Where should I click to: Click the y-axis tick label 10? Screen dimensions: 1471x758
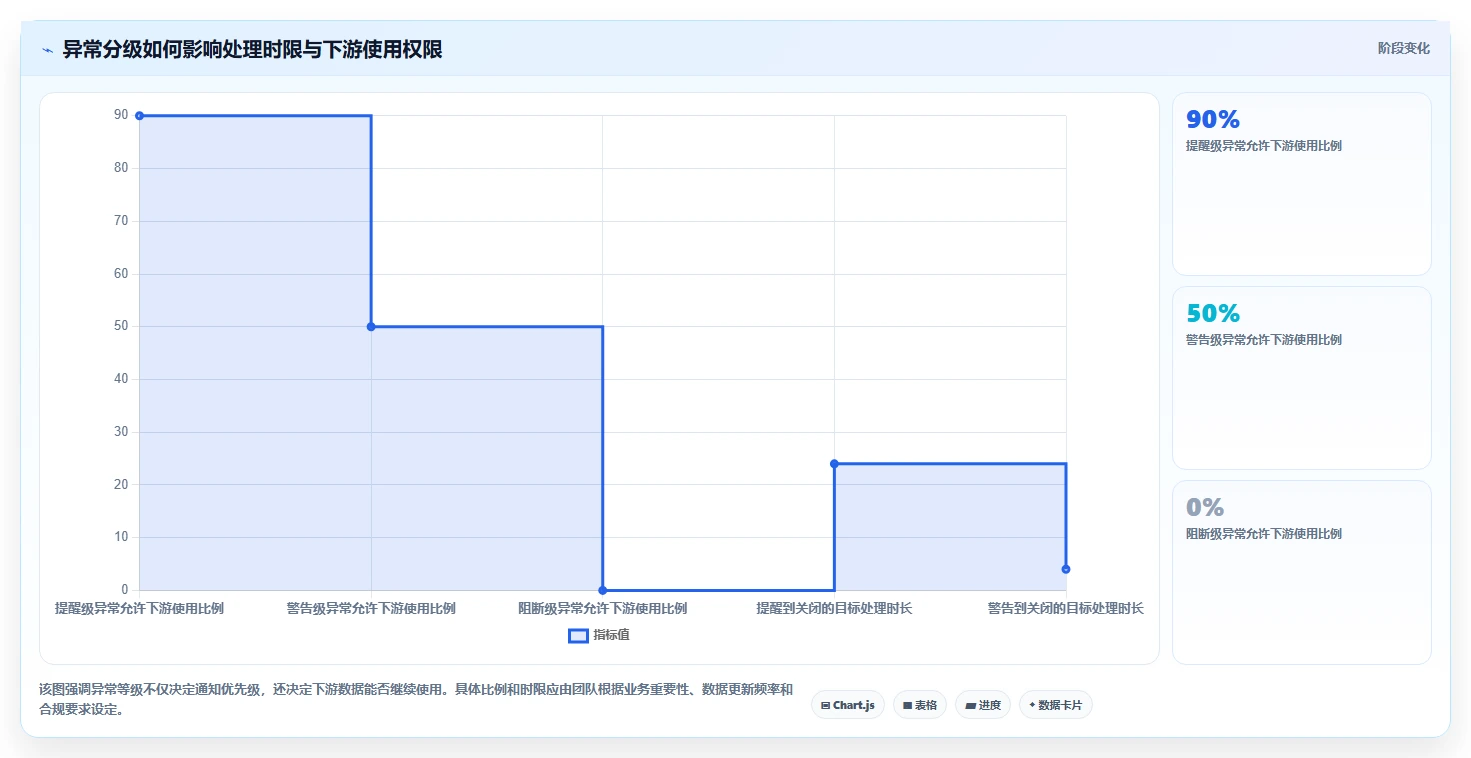click(x=121, y=537)
